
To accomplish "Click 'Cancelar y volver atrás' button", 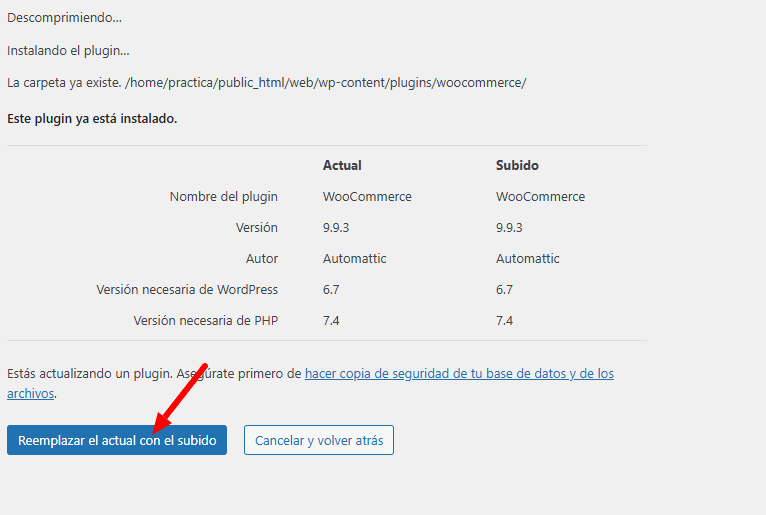I will [x=319, y=440].
